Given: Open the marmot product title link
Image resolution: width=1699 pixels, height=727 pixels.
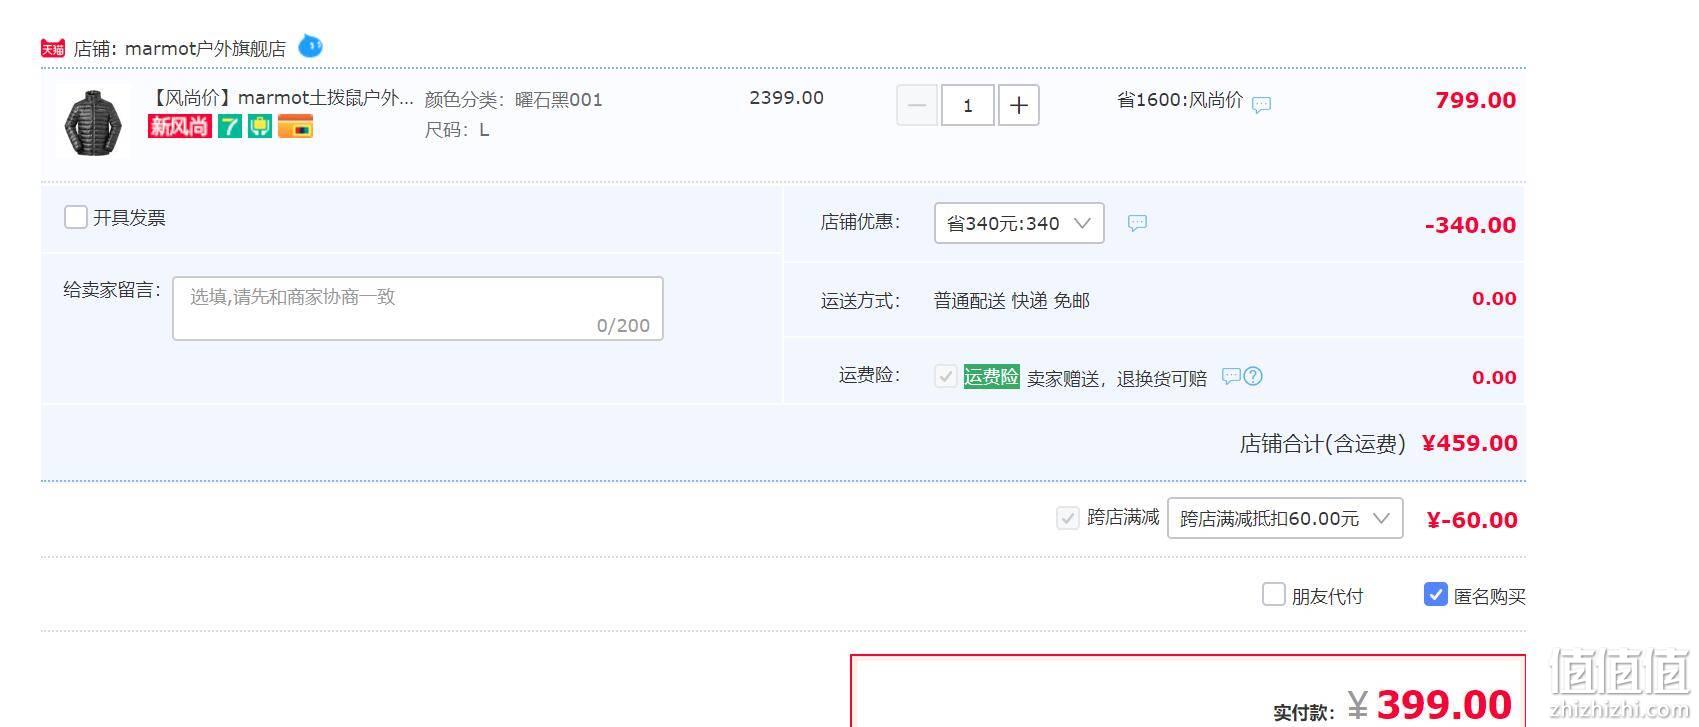Looking at the screenshot, I should 281,98.
